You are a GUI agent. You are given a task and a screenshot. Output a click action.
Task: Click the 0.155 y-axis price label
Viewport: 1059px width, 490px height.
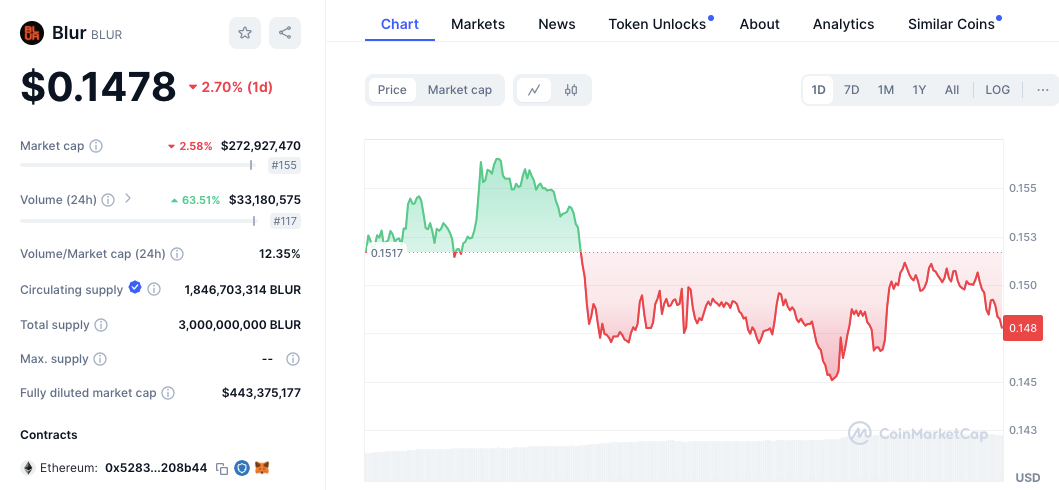coord(1023,188)
